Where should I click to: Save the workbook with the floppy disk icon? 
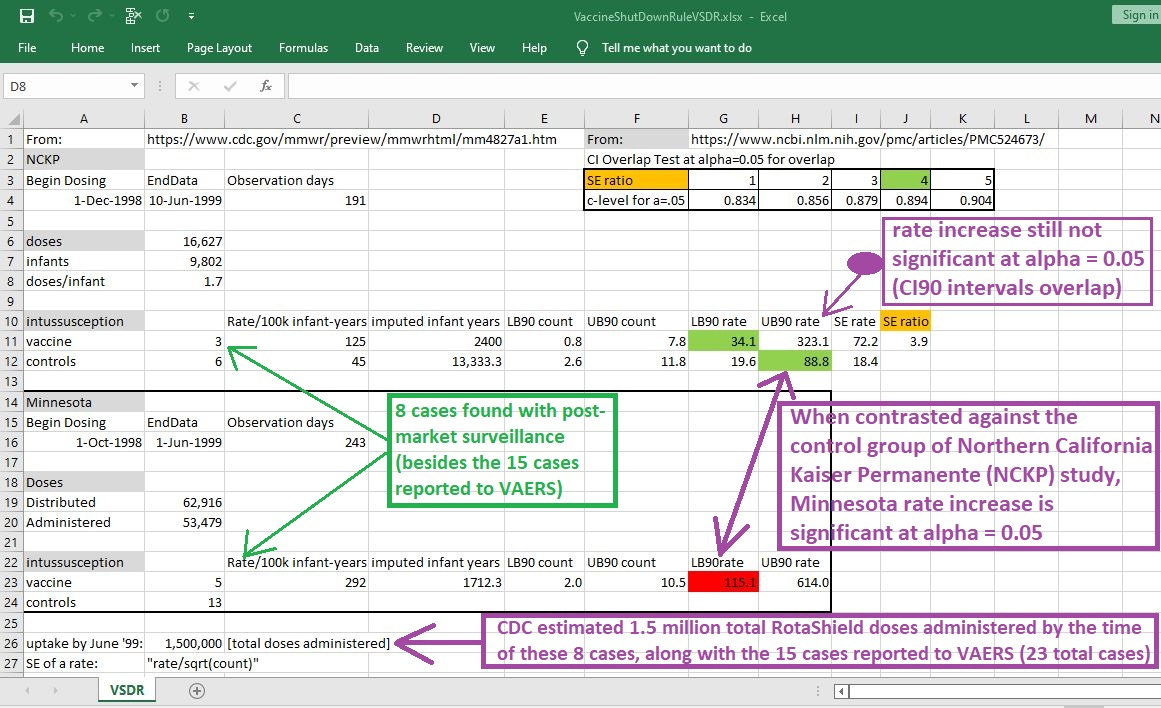(x=27, y=16)
